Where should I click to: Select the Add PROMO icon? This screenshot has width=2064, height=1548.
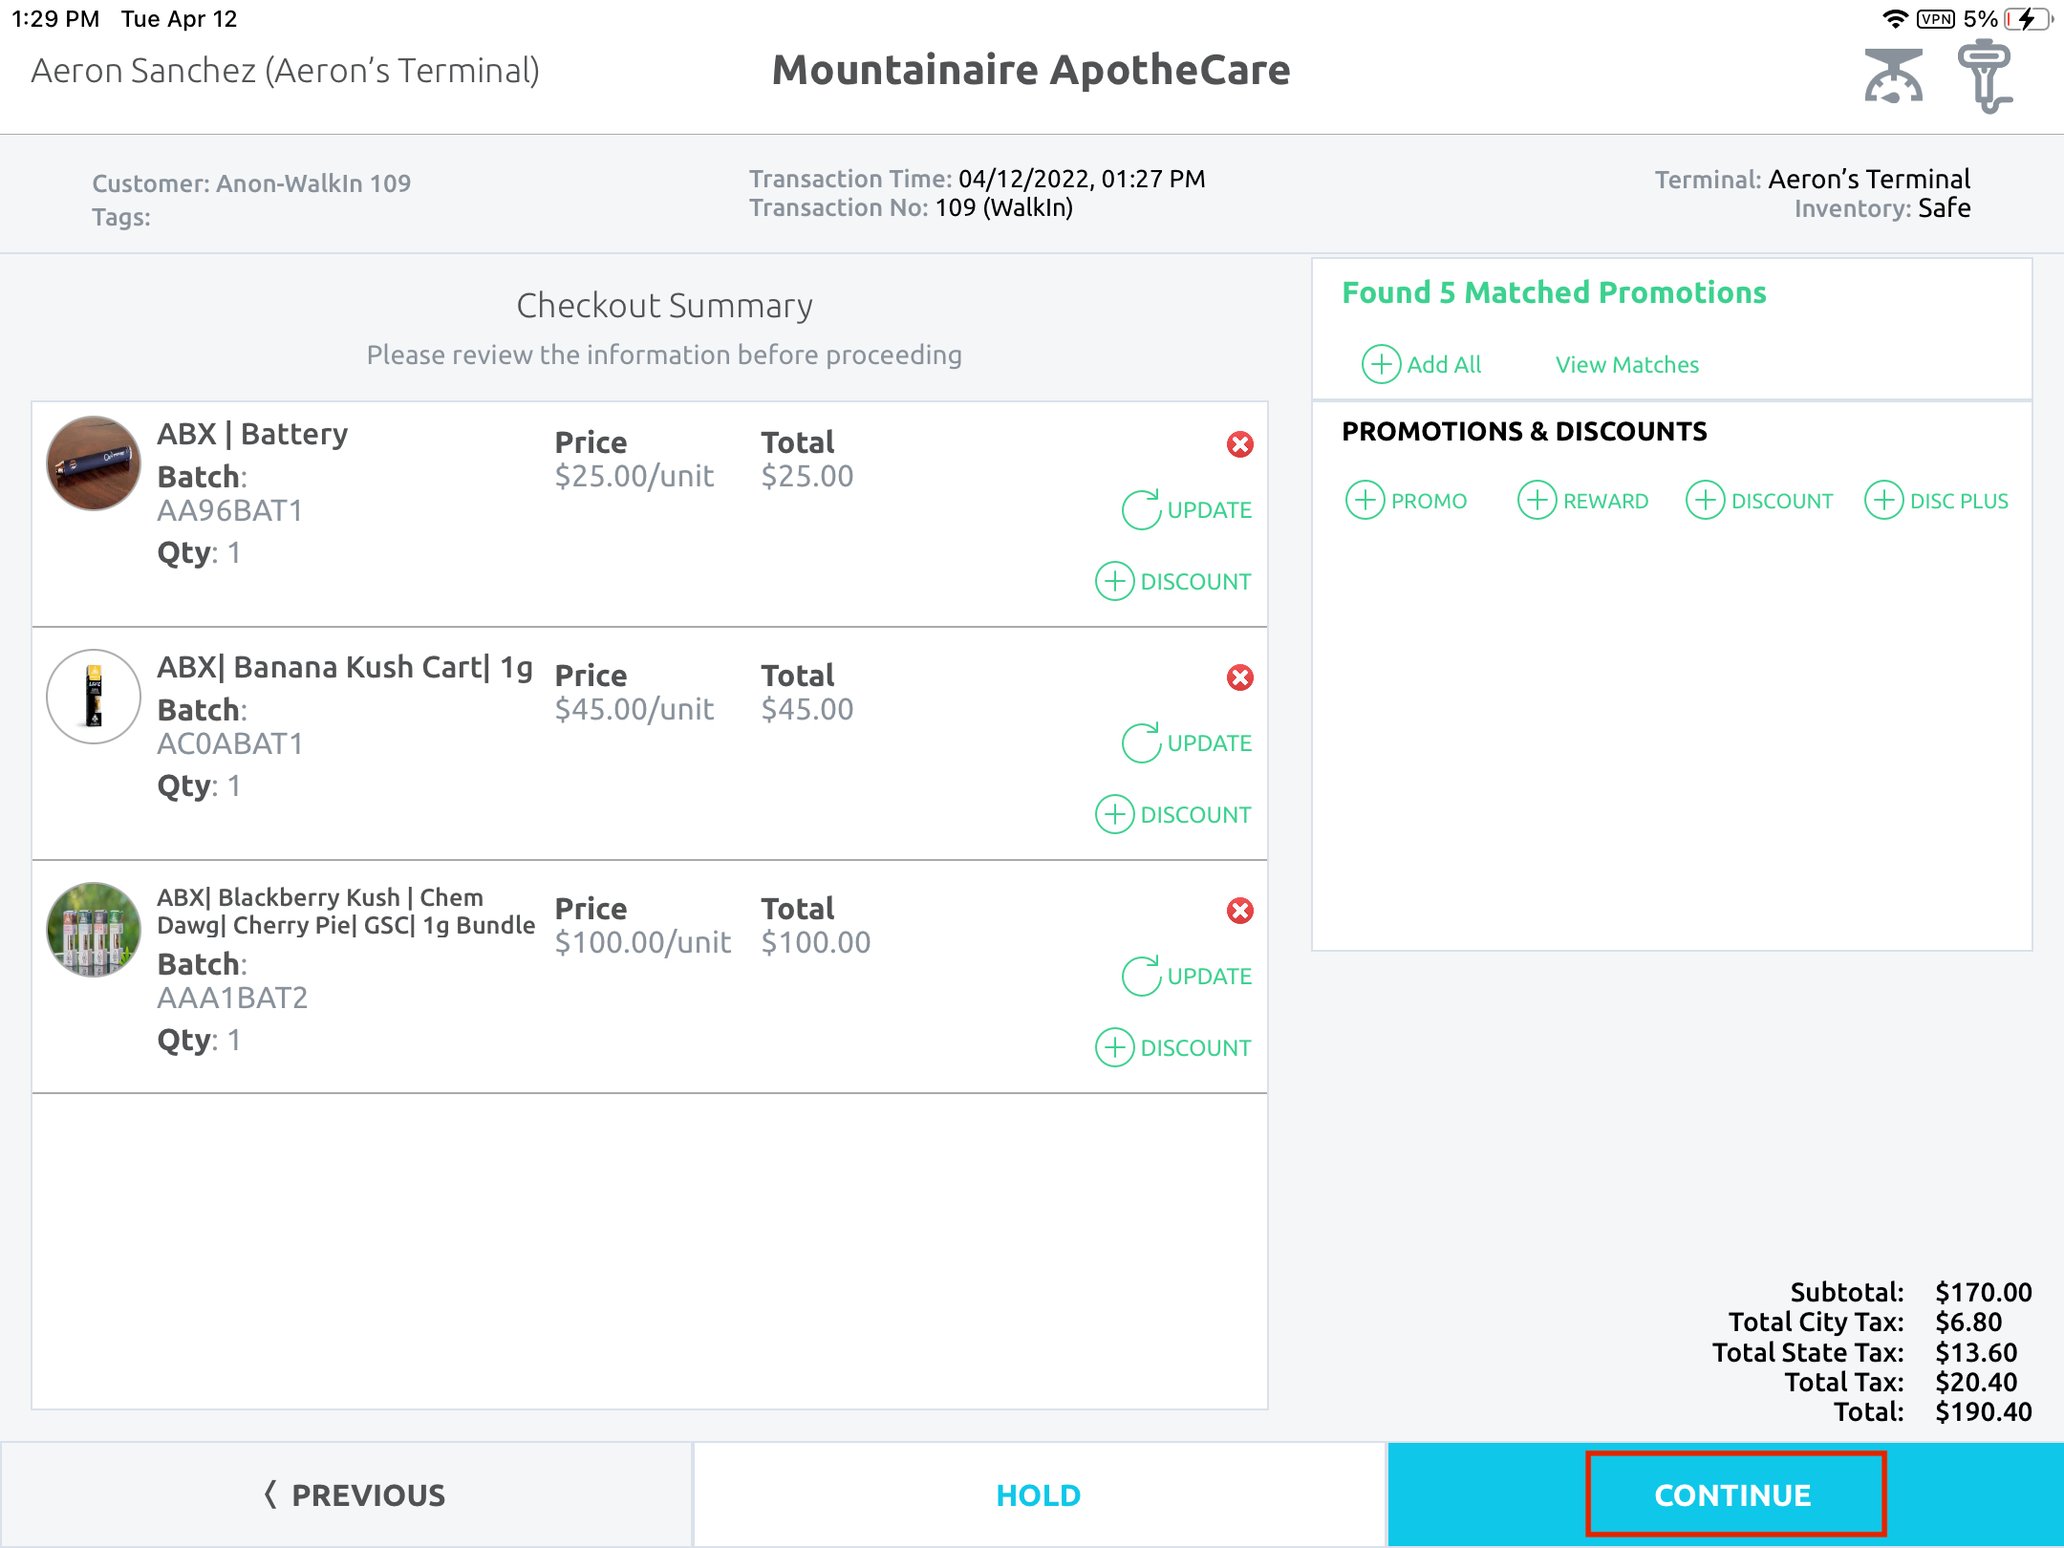[x=1365, y=500]
